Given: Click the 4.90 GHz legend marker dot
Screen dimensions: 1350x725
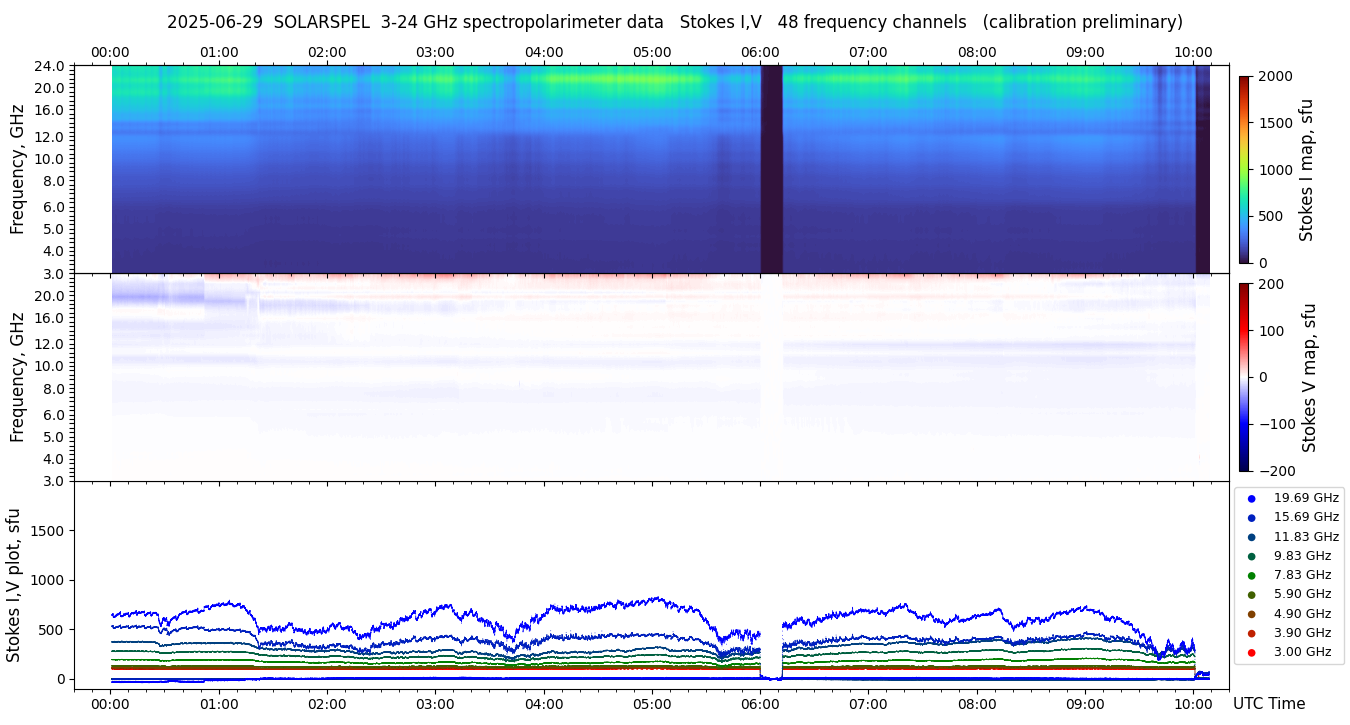Looking at the screenshot, I should coord(1251,614).
